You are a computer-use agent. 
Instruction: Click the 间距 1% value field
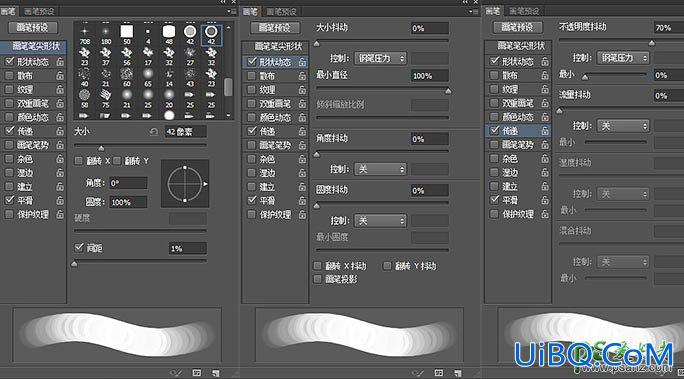pos(188,248)
